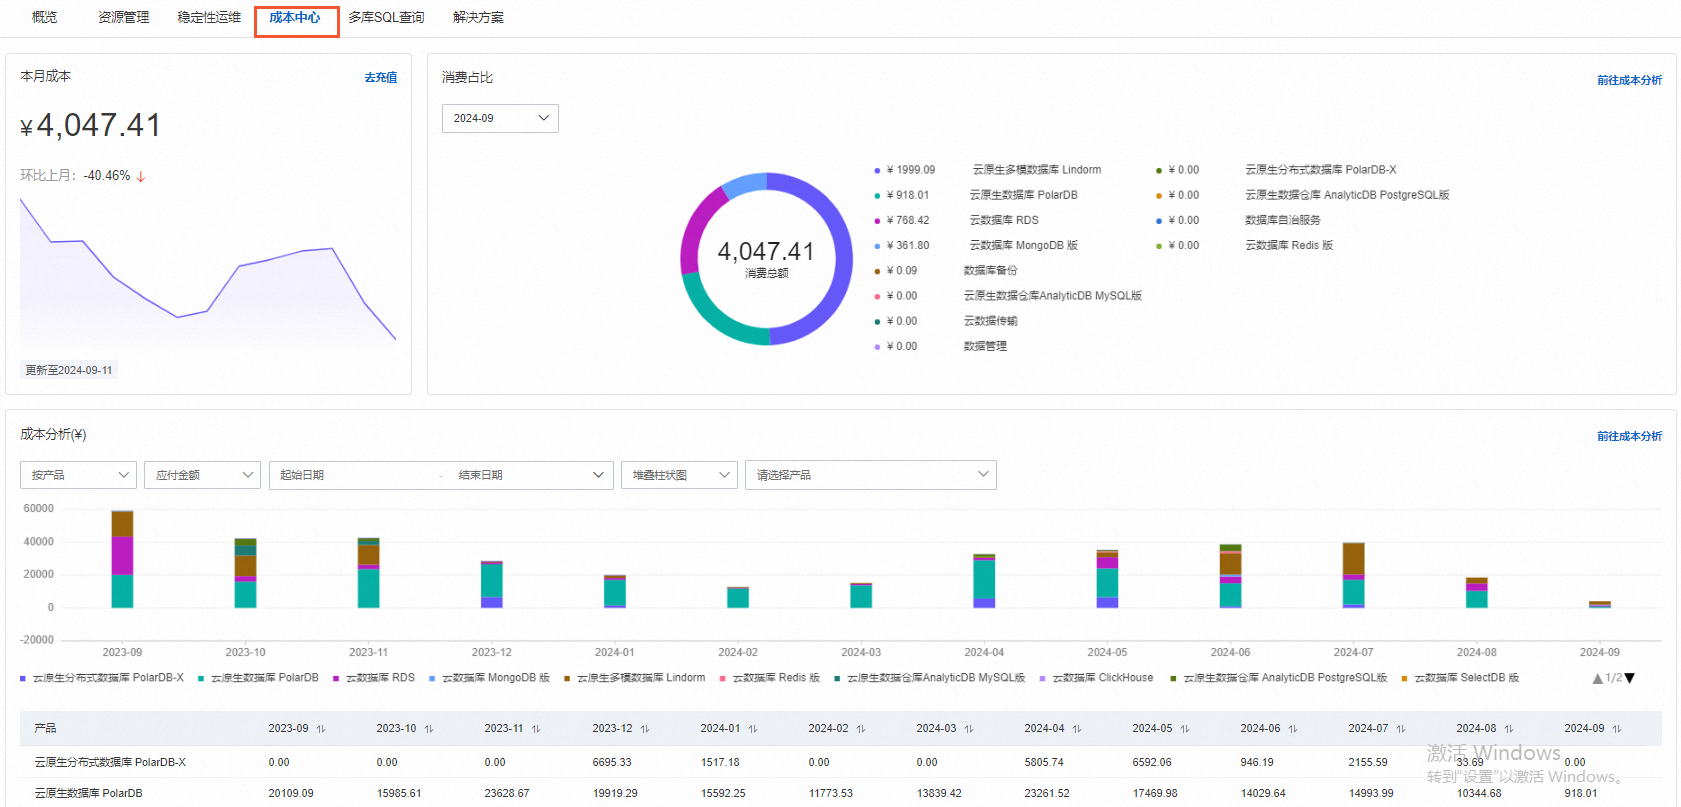Toggle the 云数据库 RDS series in bar chart legend
The width and height of the screenshot is (1681, 807).
tap(374, 678)
